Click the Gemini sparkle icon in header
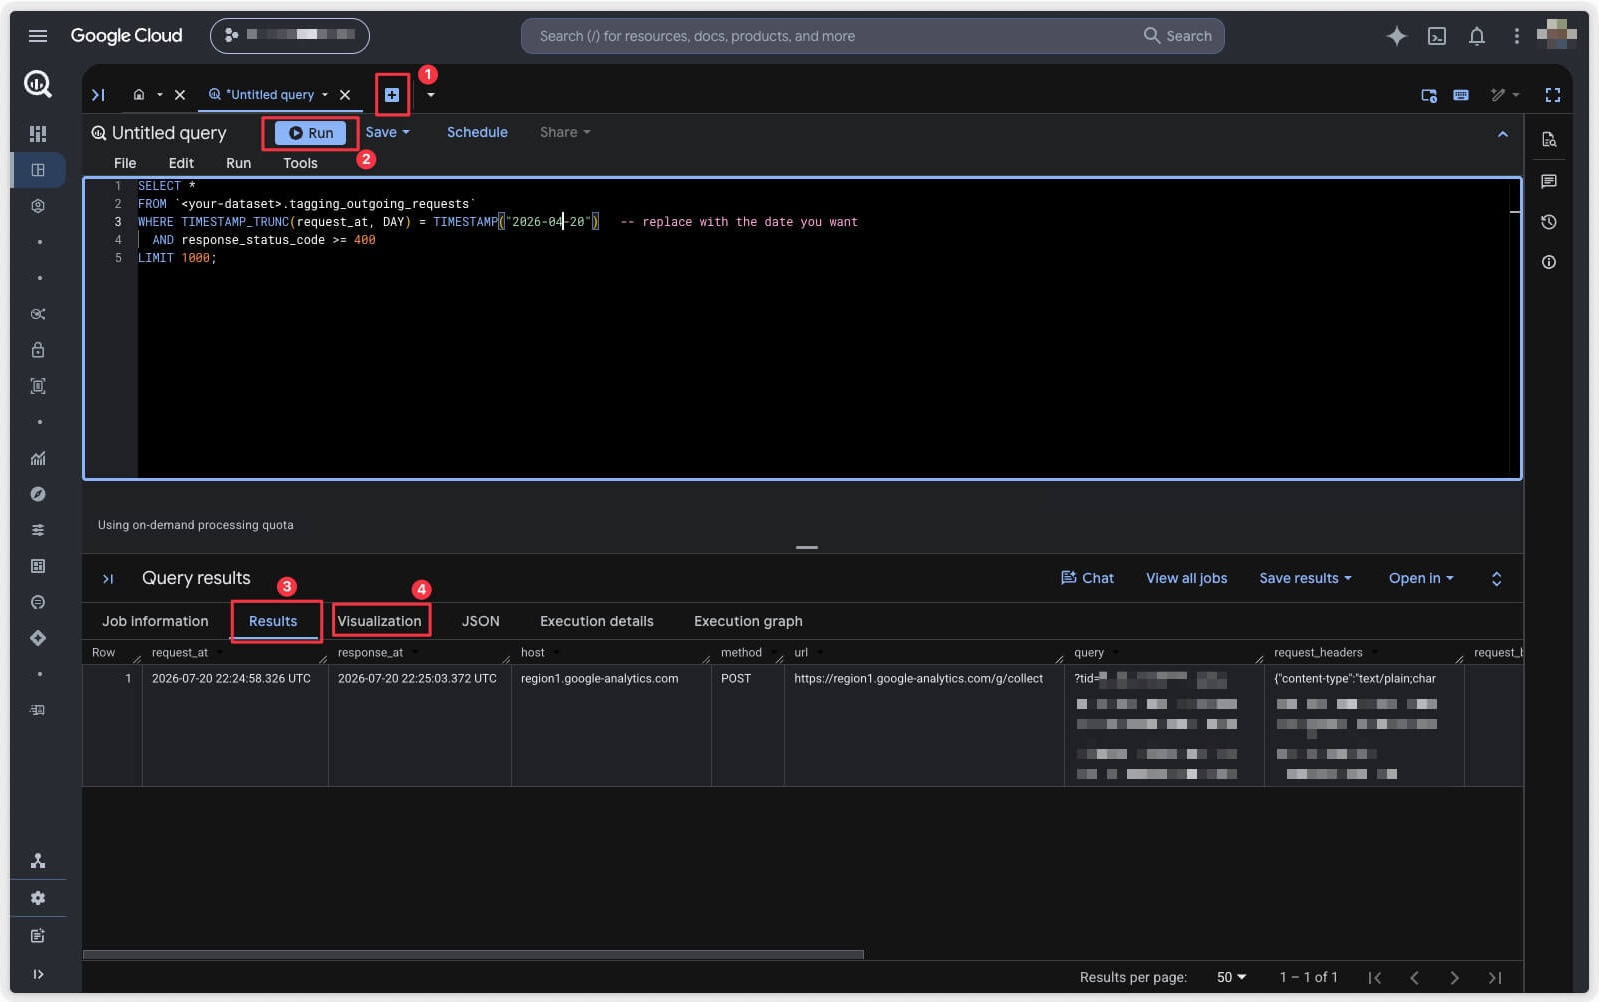Viewport: 1599px width, 1002px height. tap(1396, 36)
